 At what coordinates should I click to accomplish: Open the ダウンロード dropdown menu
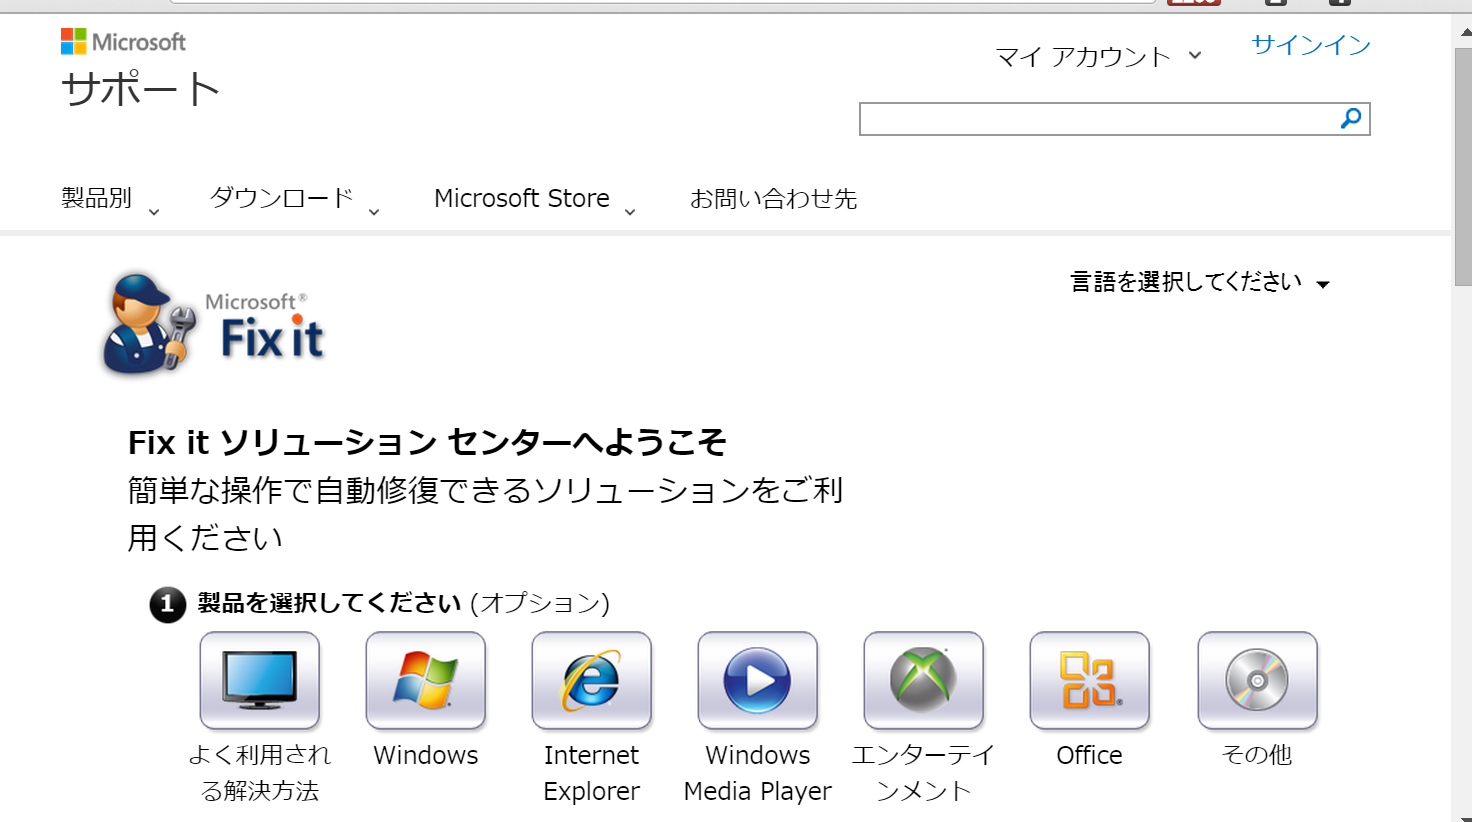(294, 199)
